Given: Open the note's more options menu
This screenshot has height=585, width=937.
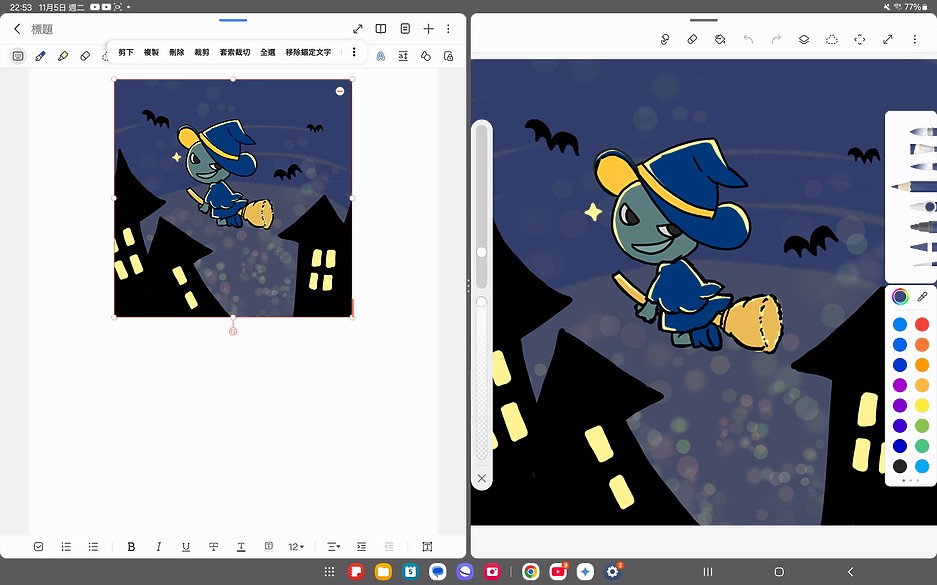Looking at the screenshot, I should coord(448,29).
